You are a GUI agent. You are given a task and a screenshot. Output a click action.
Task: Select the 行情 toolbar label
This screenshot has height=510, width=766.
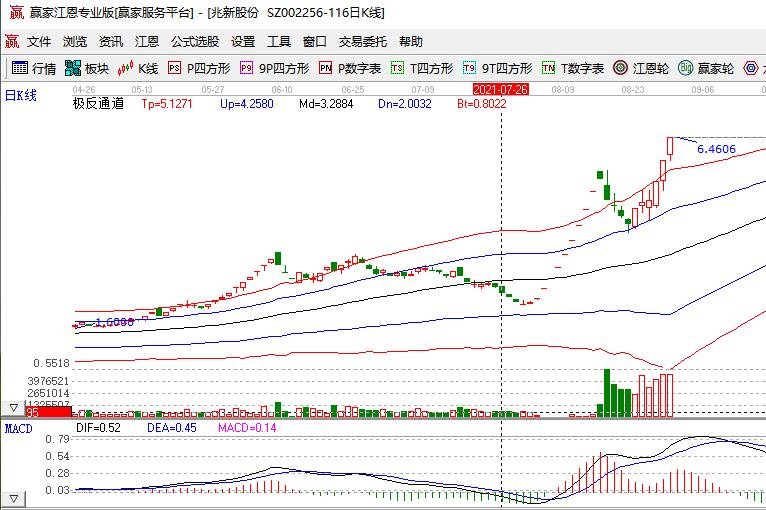pos(44,69)
